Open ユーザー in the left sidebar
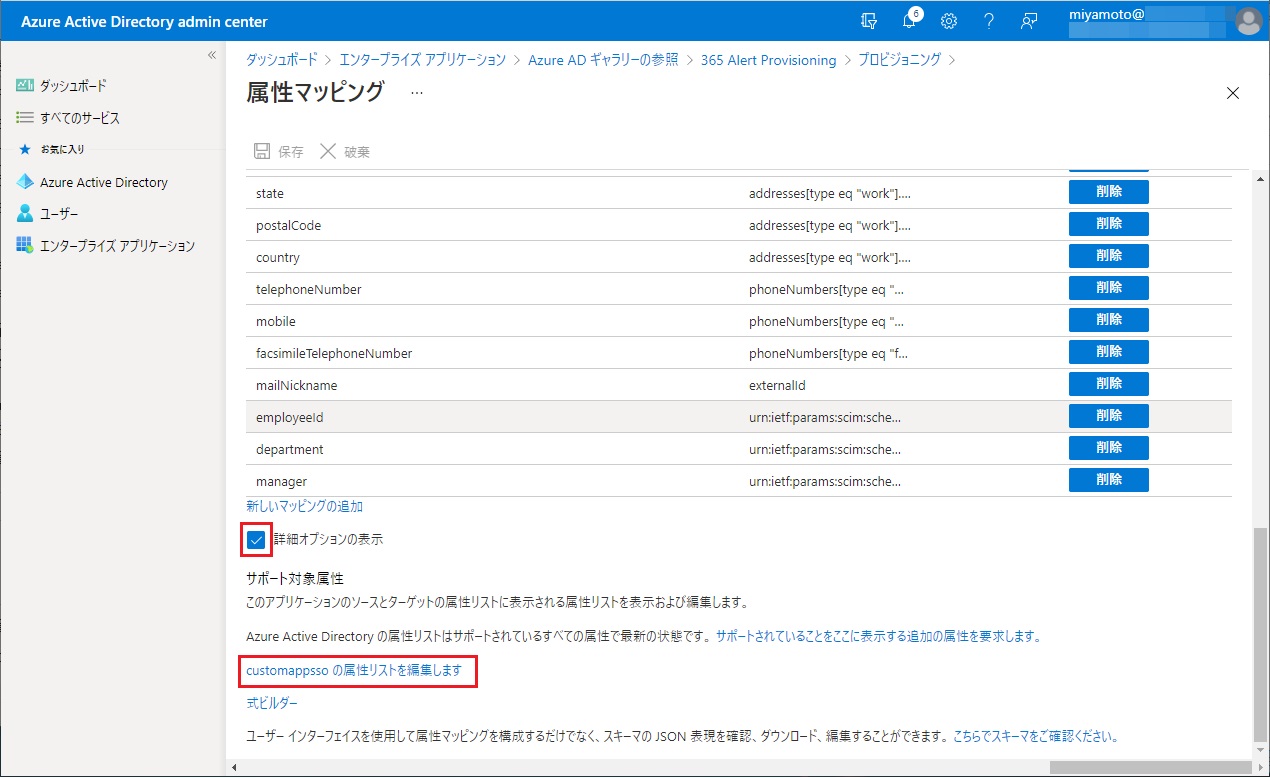The image size is (1270, 778). click(x=59, y=214)
